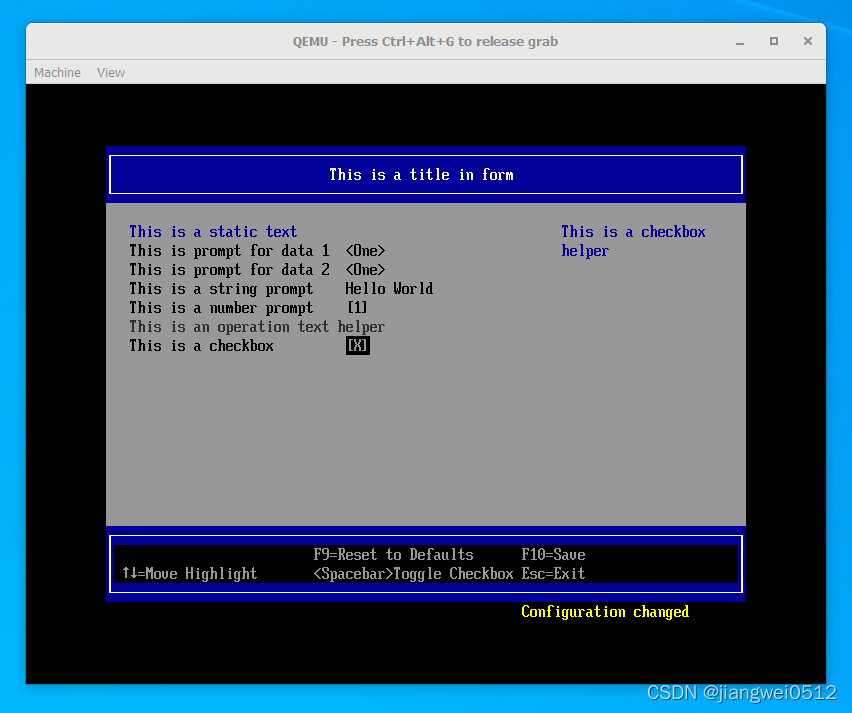Open the <One> option for data 2
Viewport: 852px width, 713px height.
365,270
